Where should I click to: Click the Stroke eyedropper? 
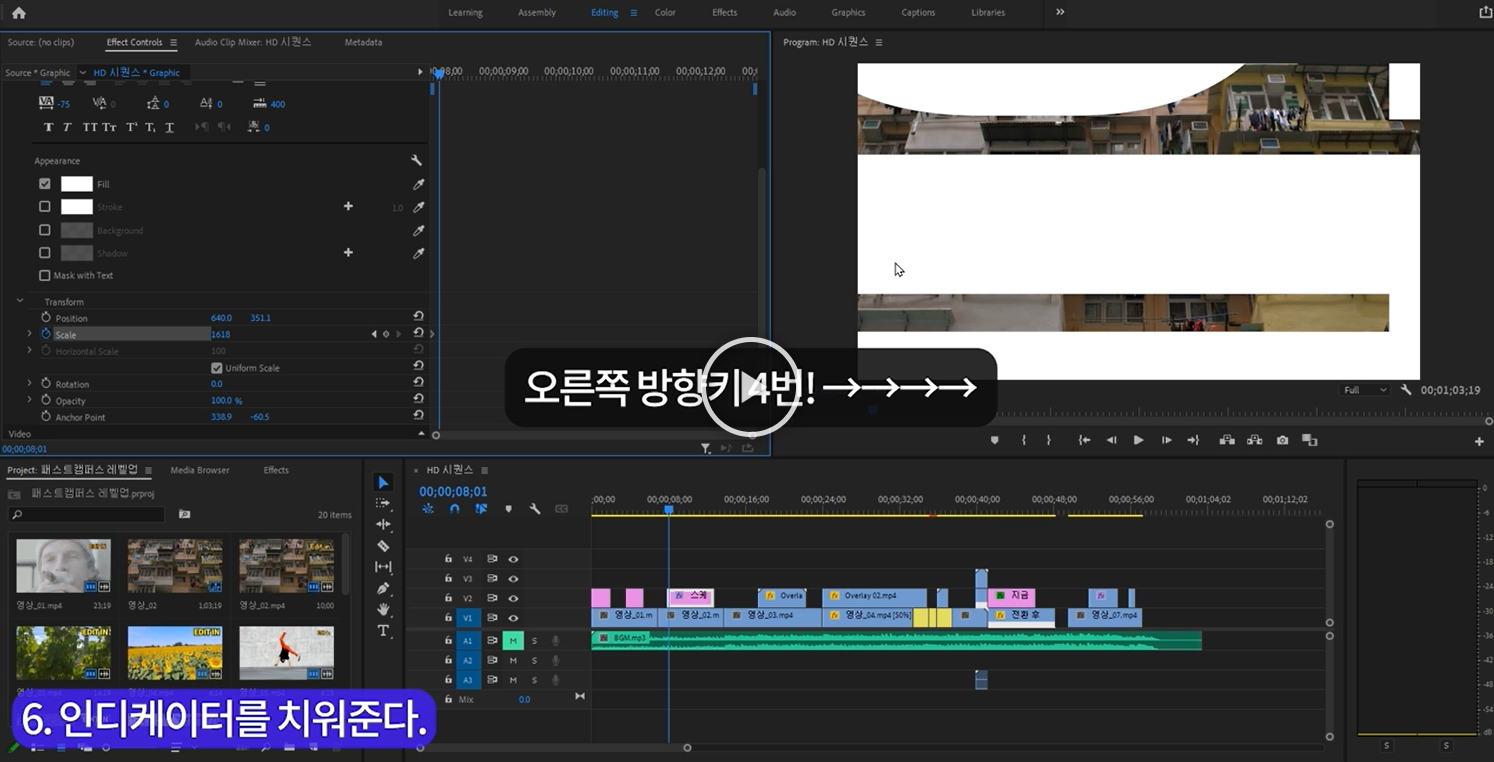pyautogui.click(x=419, y=207)
